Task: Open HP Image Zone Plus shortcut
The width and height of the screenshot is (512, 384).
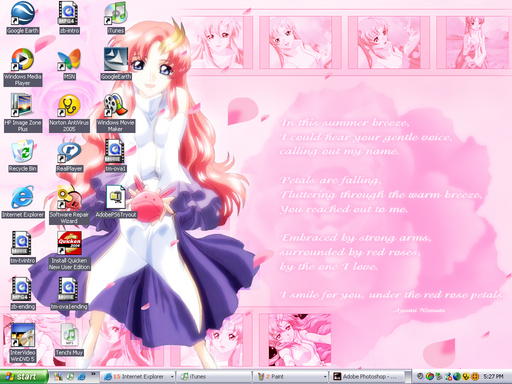Action: tap(22, 113)
